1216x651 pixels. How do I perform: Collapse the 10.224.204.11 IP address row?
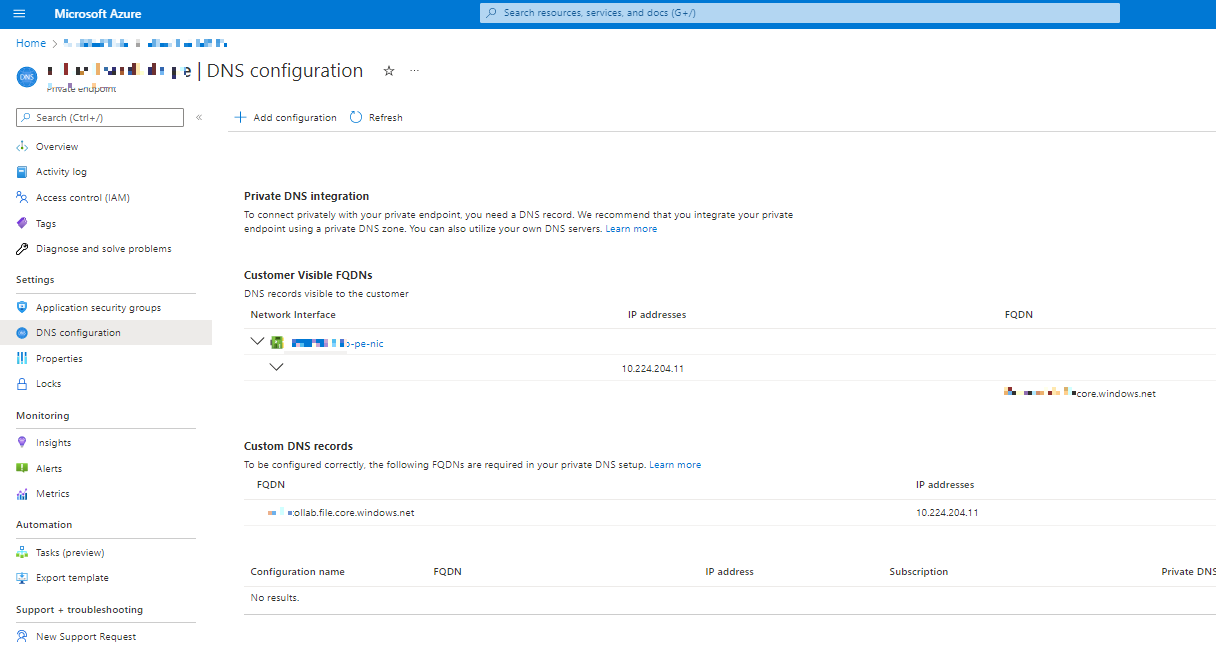click(x=277, y=367)
